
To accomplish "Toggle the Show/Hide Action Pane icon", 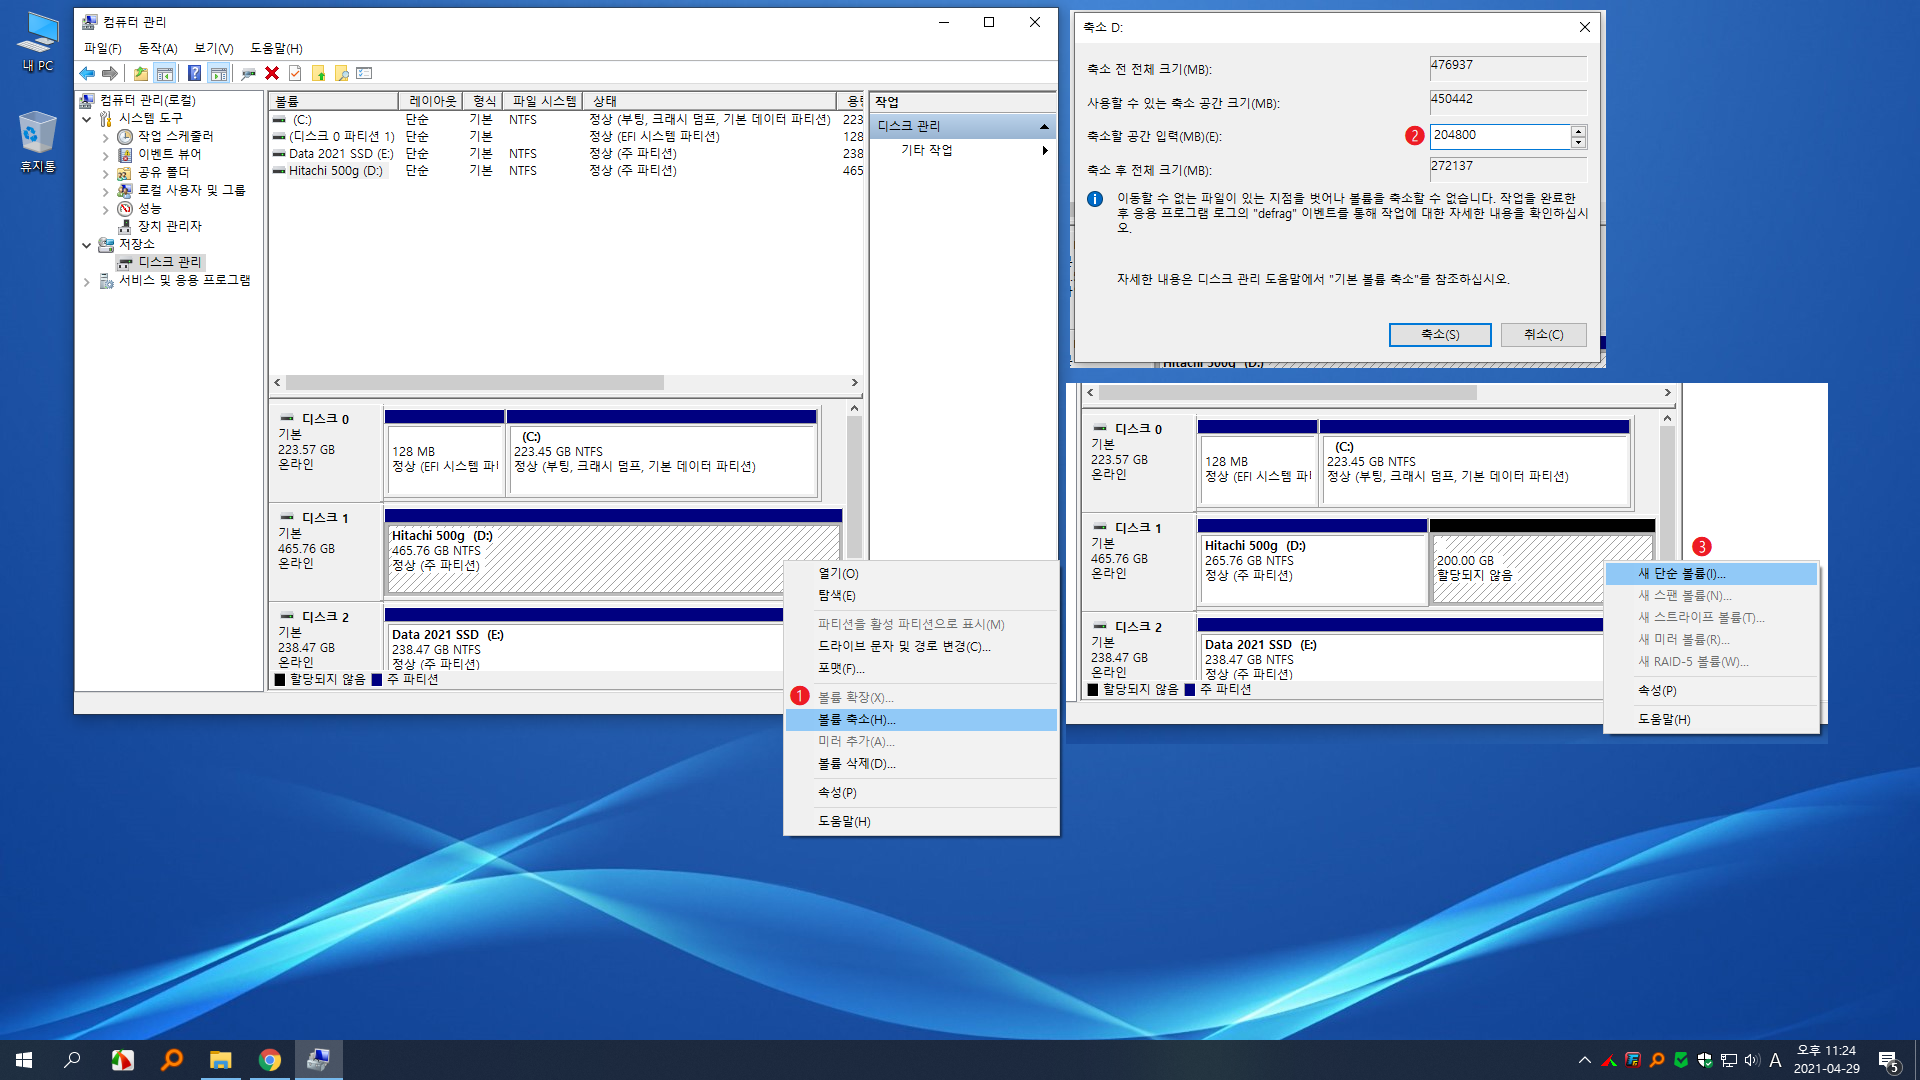I will coord(218,73).
